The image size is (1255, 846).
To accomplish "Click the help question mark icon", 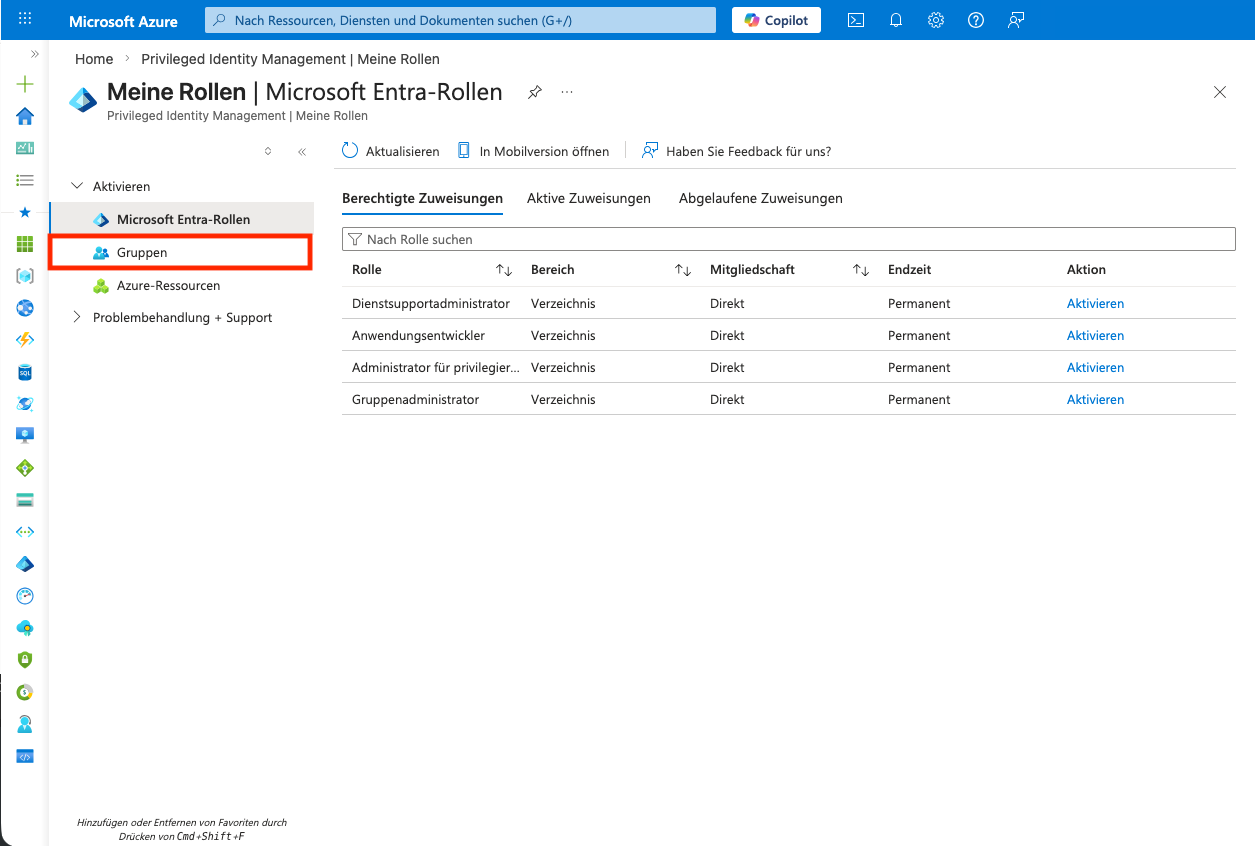I will click(976, 20).
